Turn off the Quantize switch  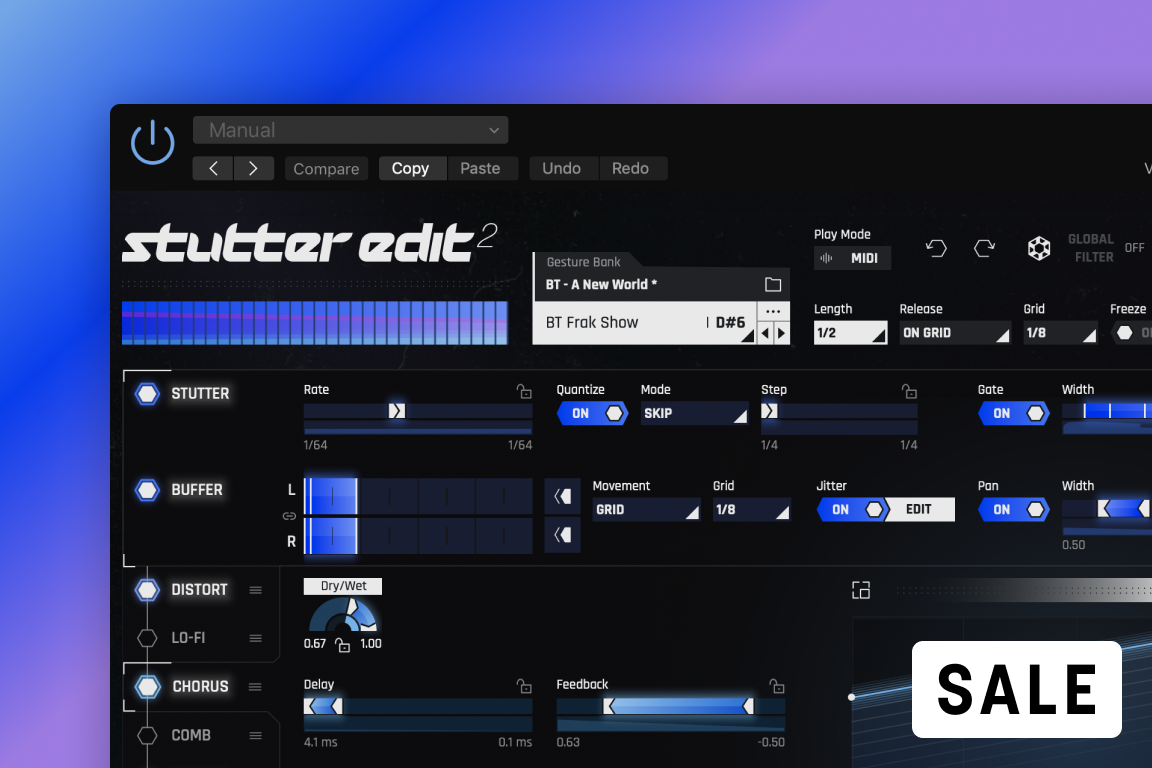(x=592, y=413)
